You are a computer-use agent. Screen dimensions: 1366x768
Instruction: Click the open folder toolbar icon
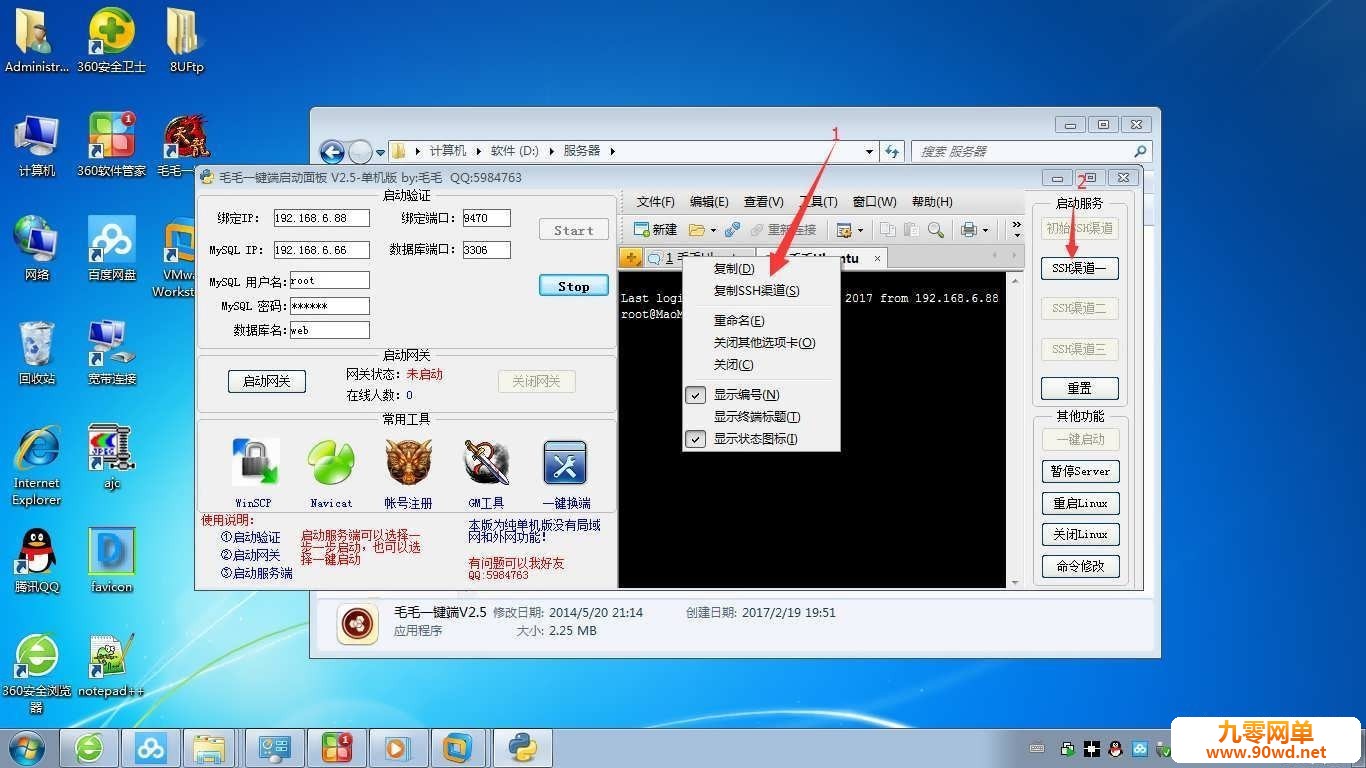(x=697, y=229)
